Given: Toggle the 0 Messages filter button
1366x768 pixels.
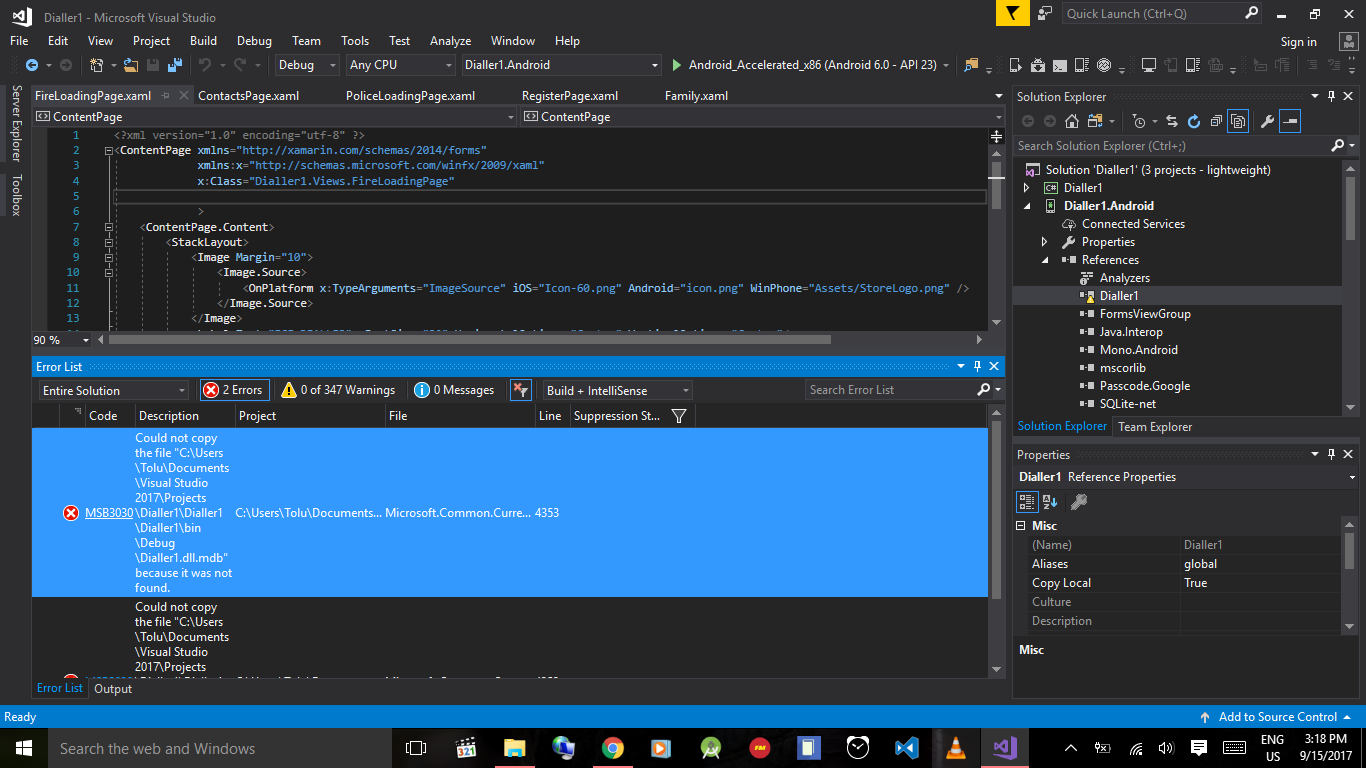Looking at the screenshot, I should tap(455, 390).
